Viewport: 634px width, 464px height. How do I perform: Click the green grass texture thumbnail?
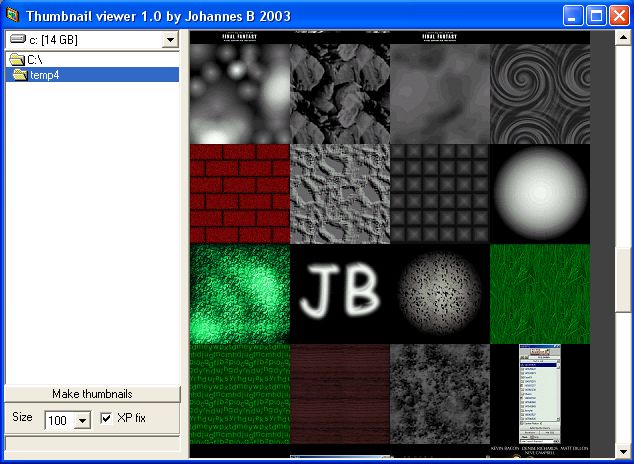[x=540, y=294]
